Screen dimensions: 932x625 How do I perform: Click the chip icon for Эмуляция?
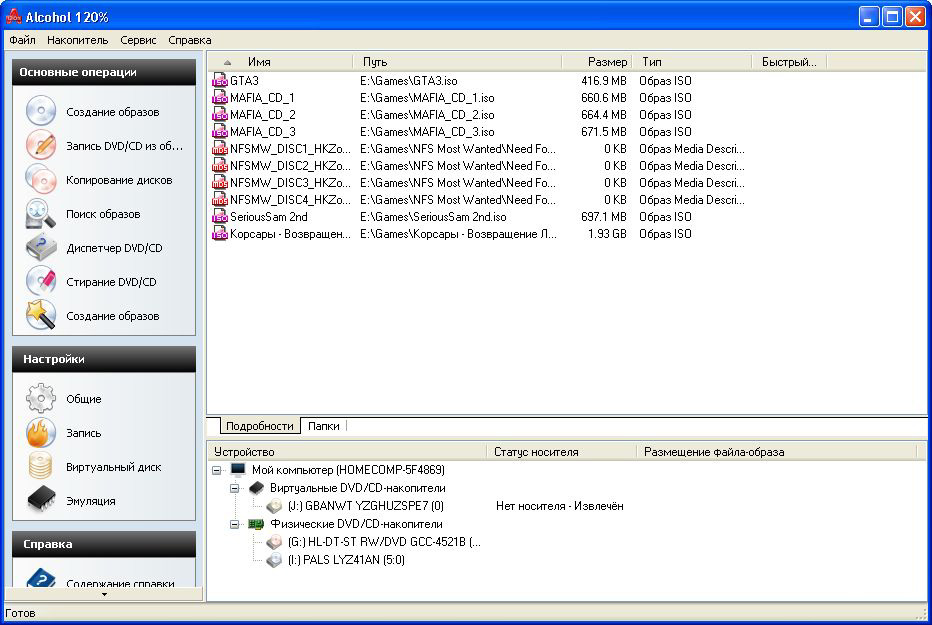[40, 500]
